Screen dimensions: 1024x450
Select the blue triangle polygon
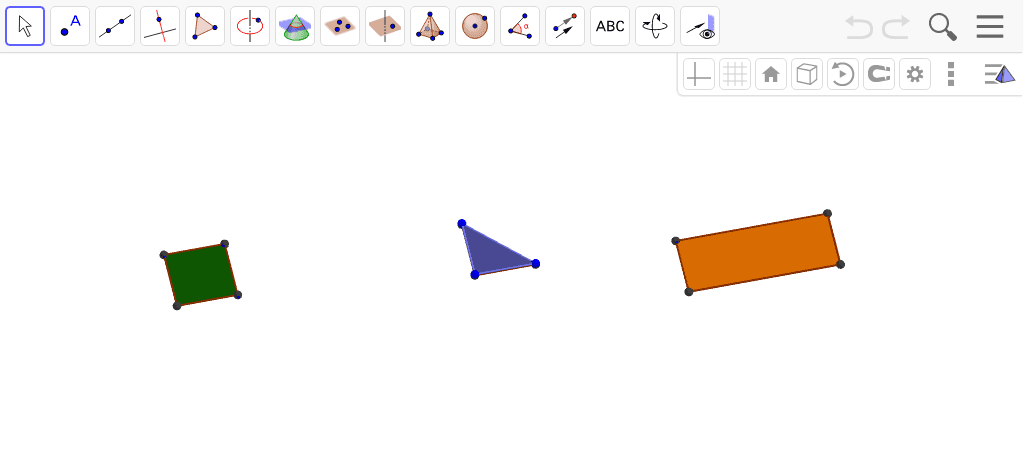tap(490, 256)
